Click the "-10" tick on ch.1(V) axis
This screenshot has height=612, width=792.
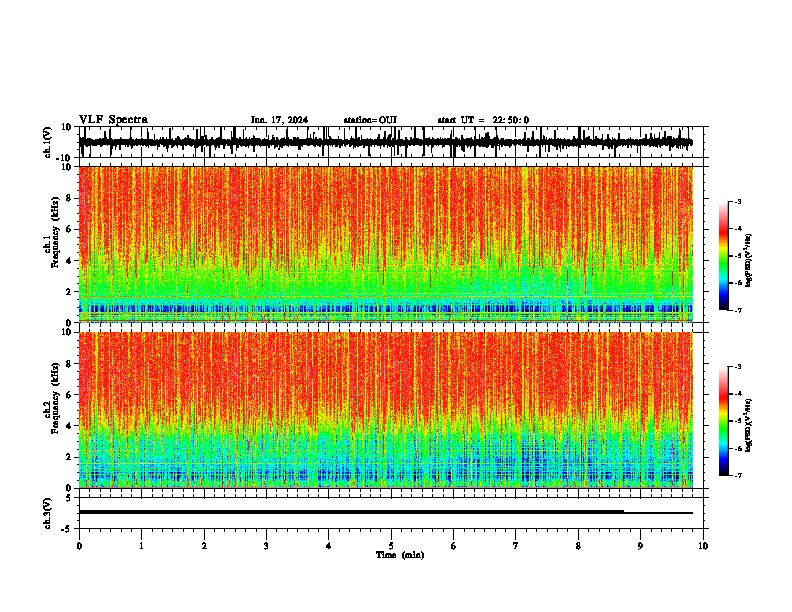click(65, 158)
